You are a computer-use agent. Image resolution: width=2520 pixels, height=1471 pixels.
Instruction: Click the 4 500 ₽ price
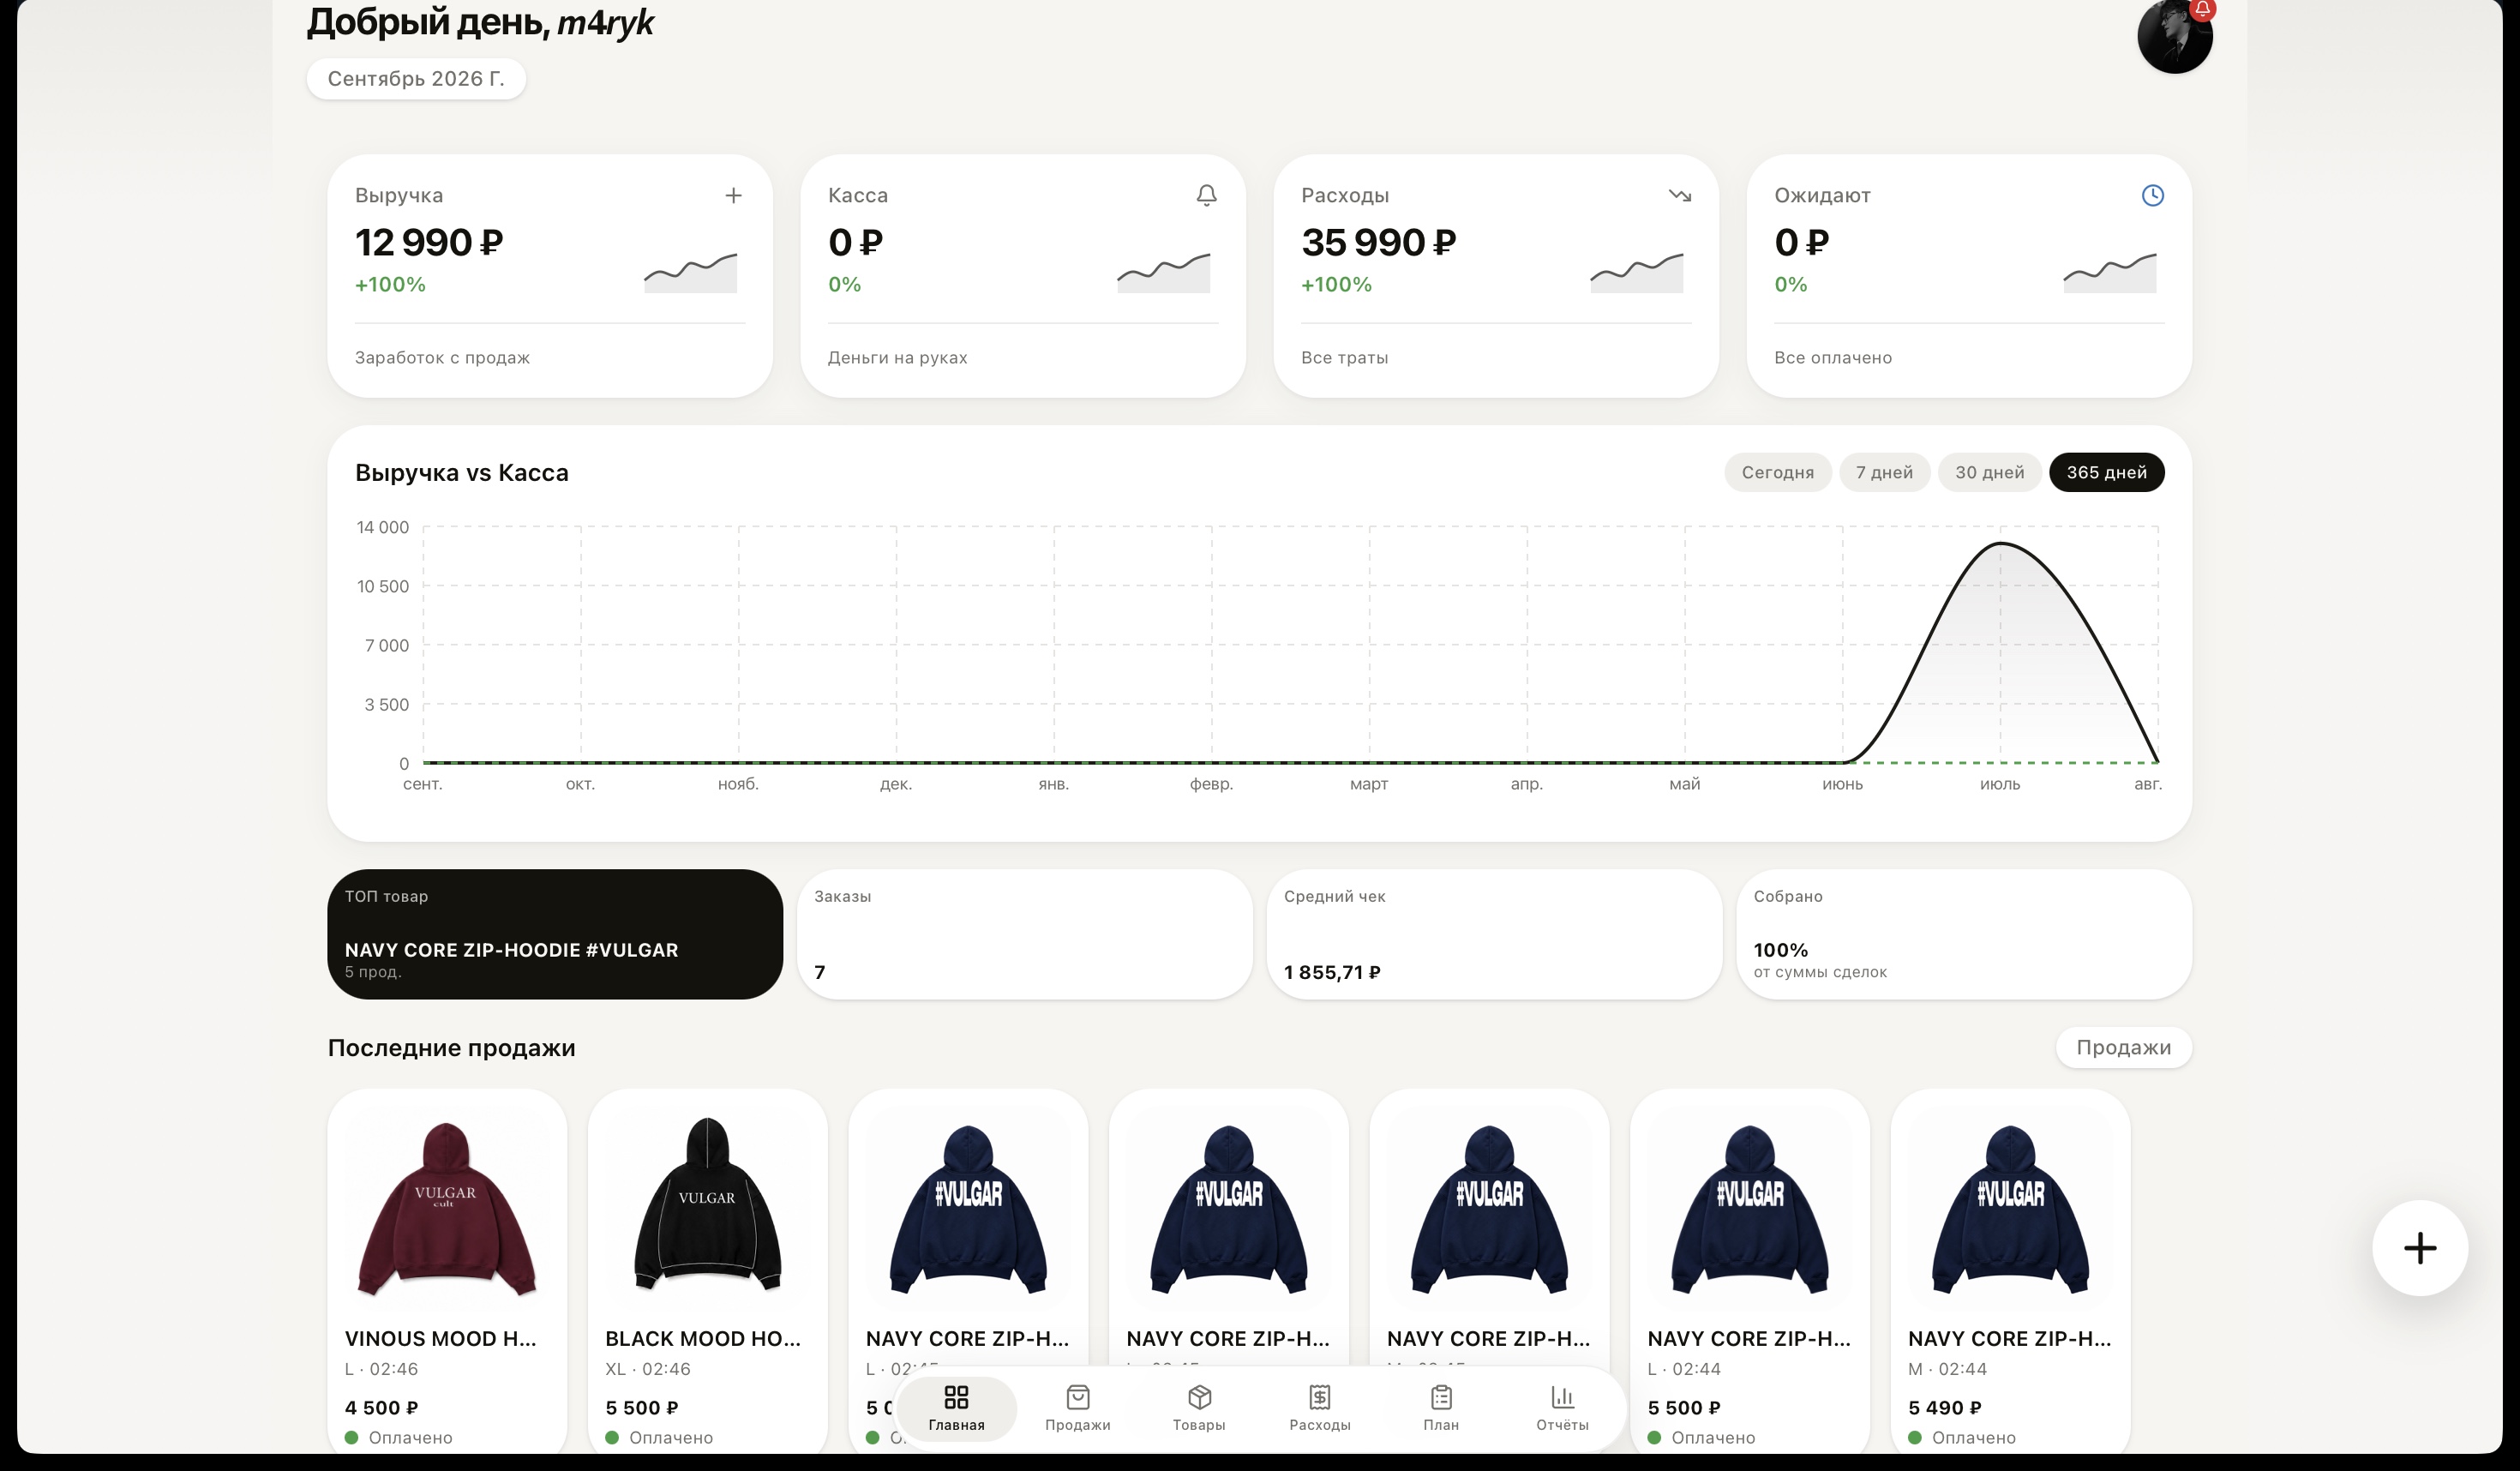click(x=382, y=1408)
